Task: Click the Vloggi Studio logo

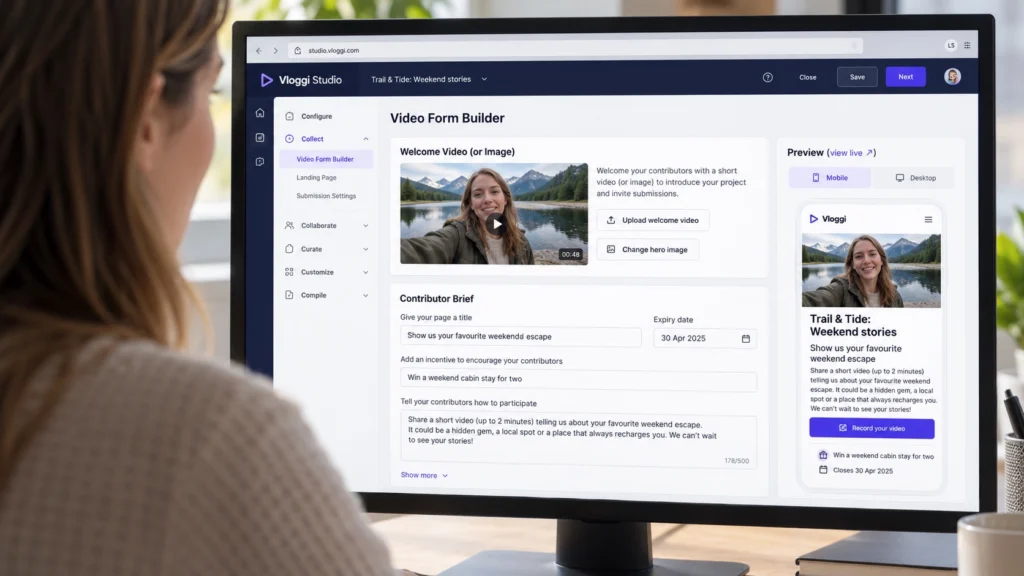Action: click(x=301, y=80)
